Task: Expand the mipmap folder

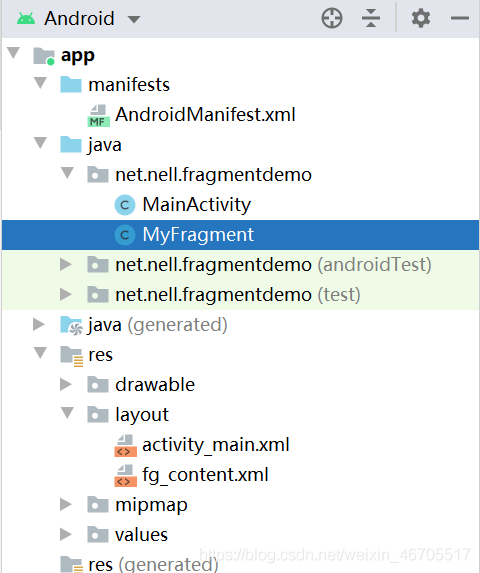Action: 66,504
